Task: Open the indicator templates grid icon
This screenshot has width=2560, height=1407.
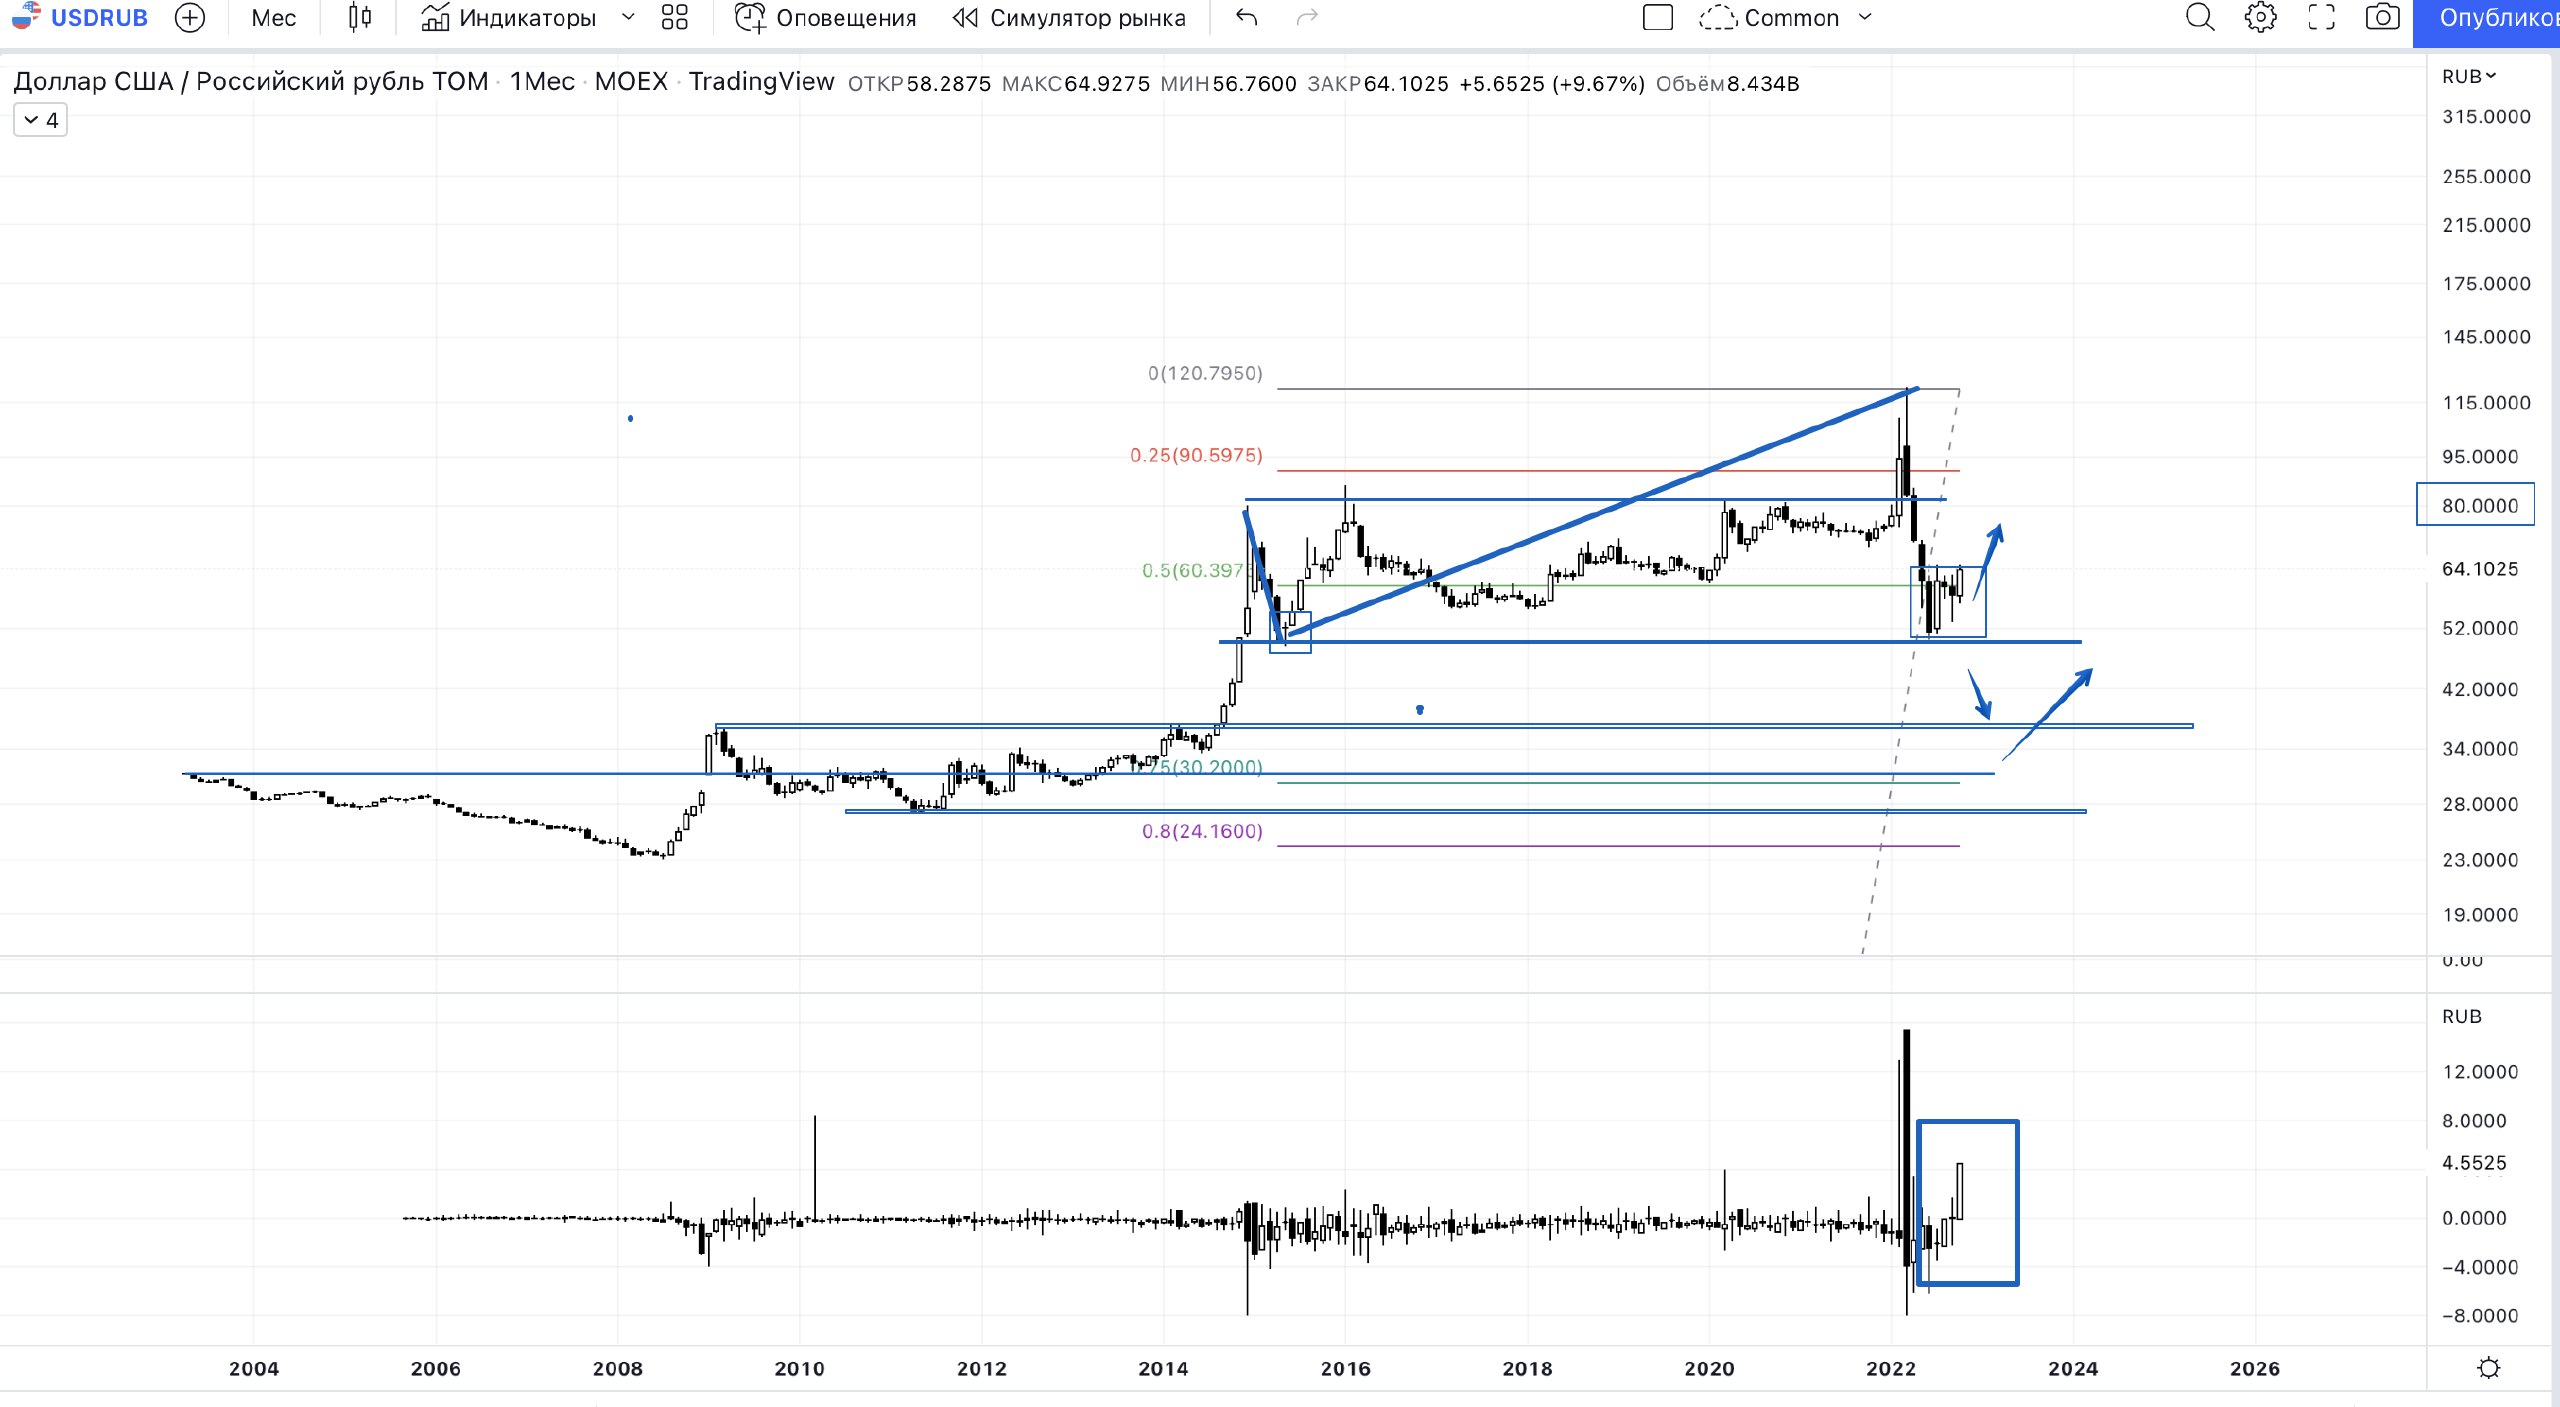Action: [675, 18]
